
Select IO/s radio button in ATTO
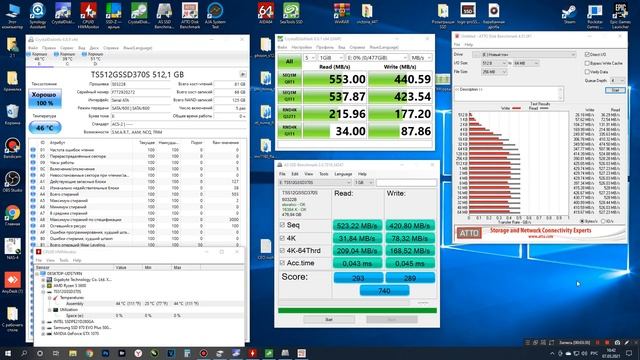[603, 221]
